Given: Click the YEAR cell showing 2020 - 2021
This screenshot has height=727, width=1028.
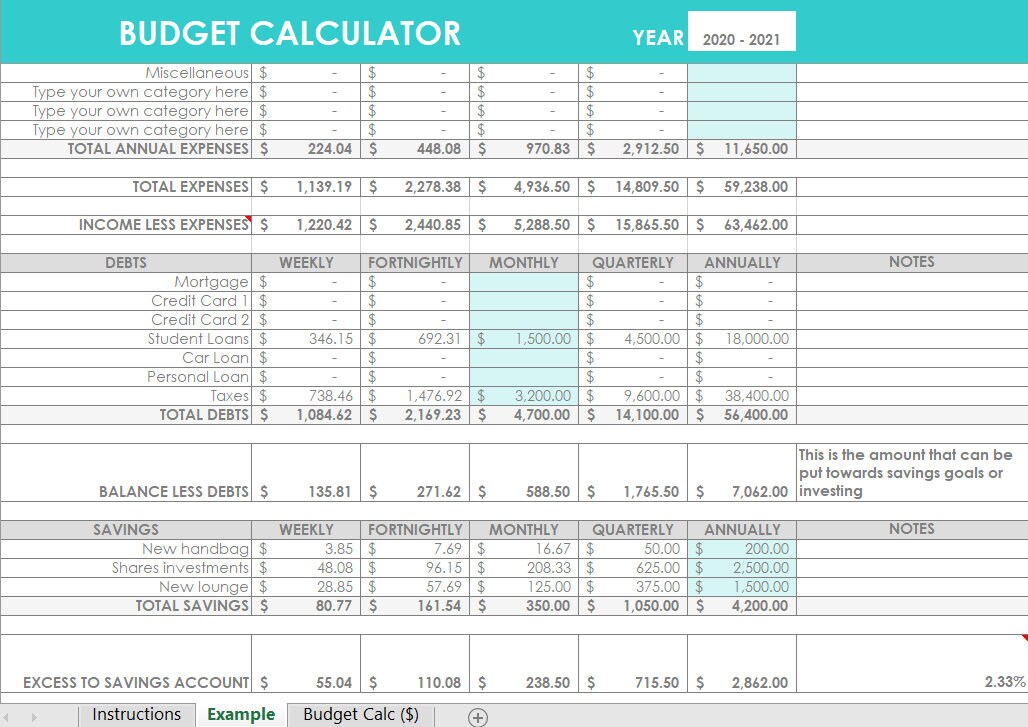Looking at the screenshot, I should 741,33.
